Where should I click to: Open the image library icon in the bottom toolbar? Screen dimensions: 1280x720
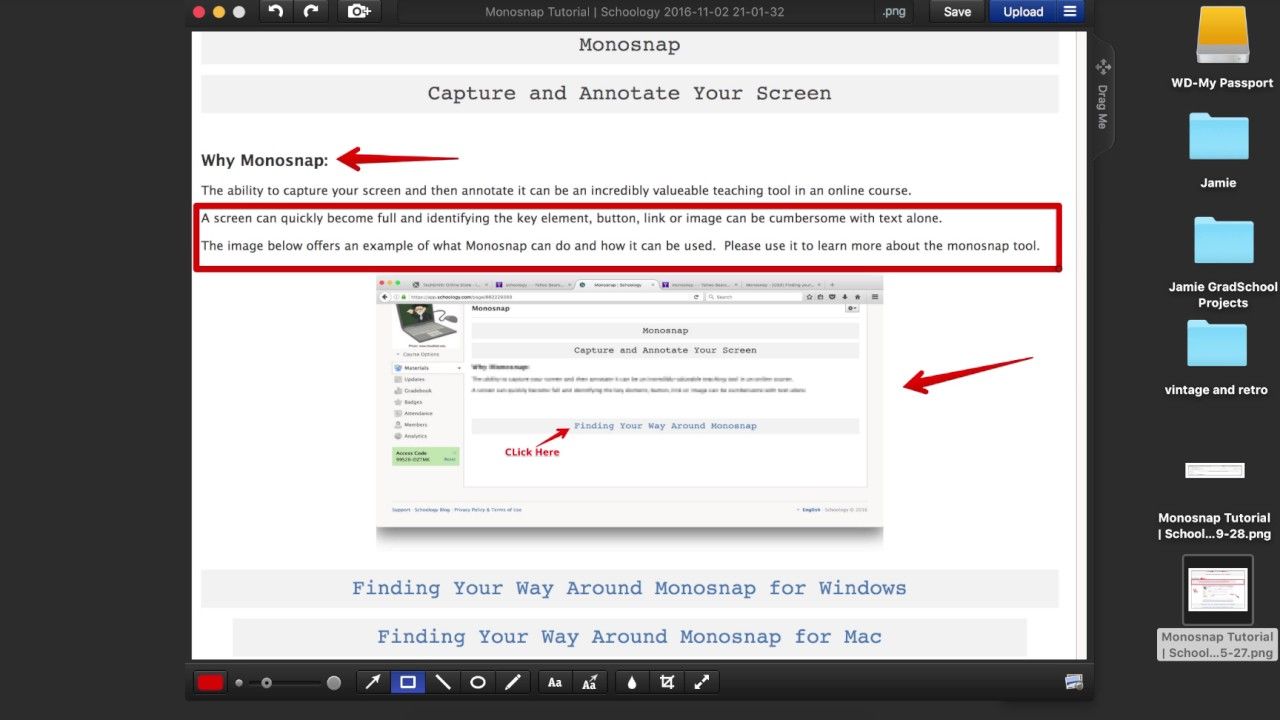click(1074, 682)
